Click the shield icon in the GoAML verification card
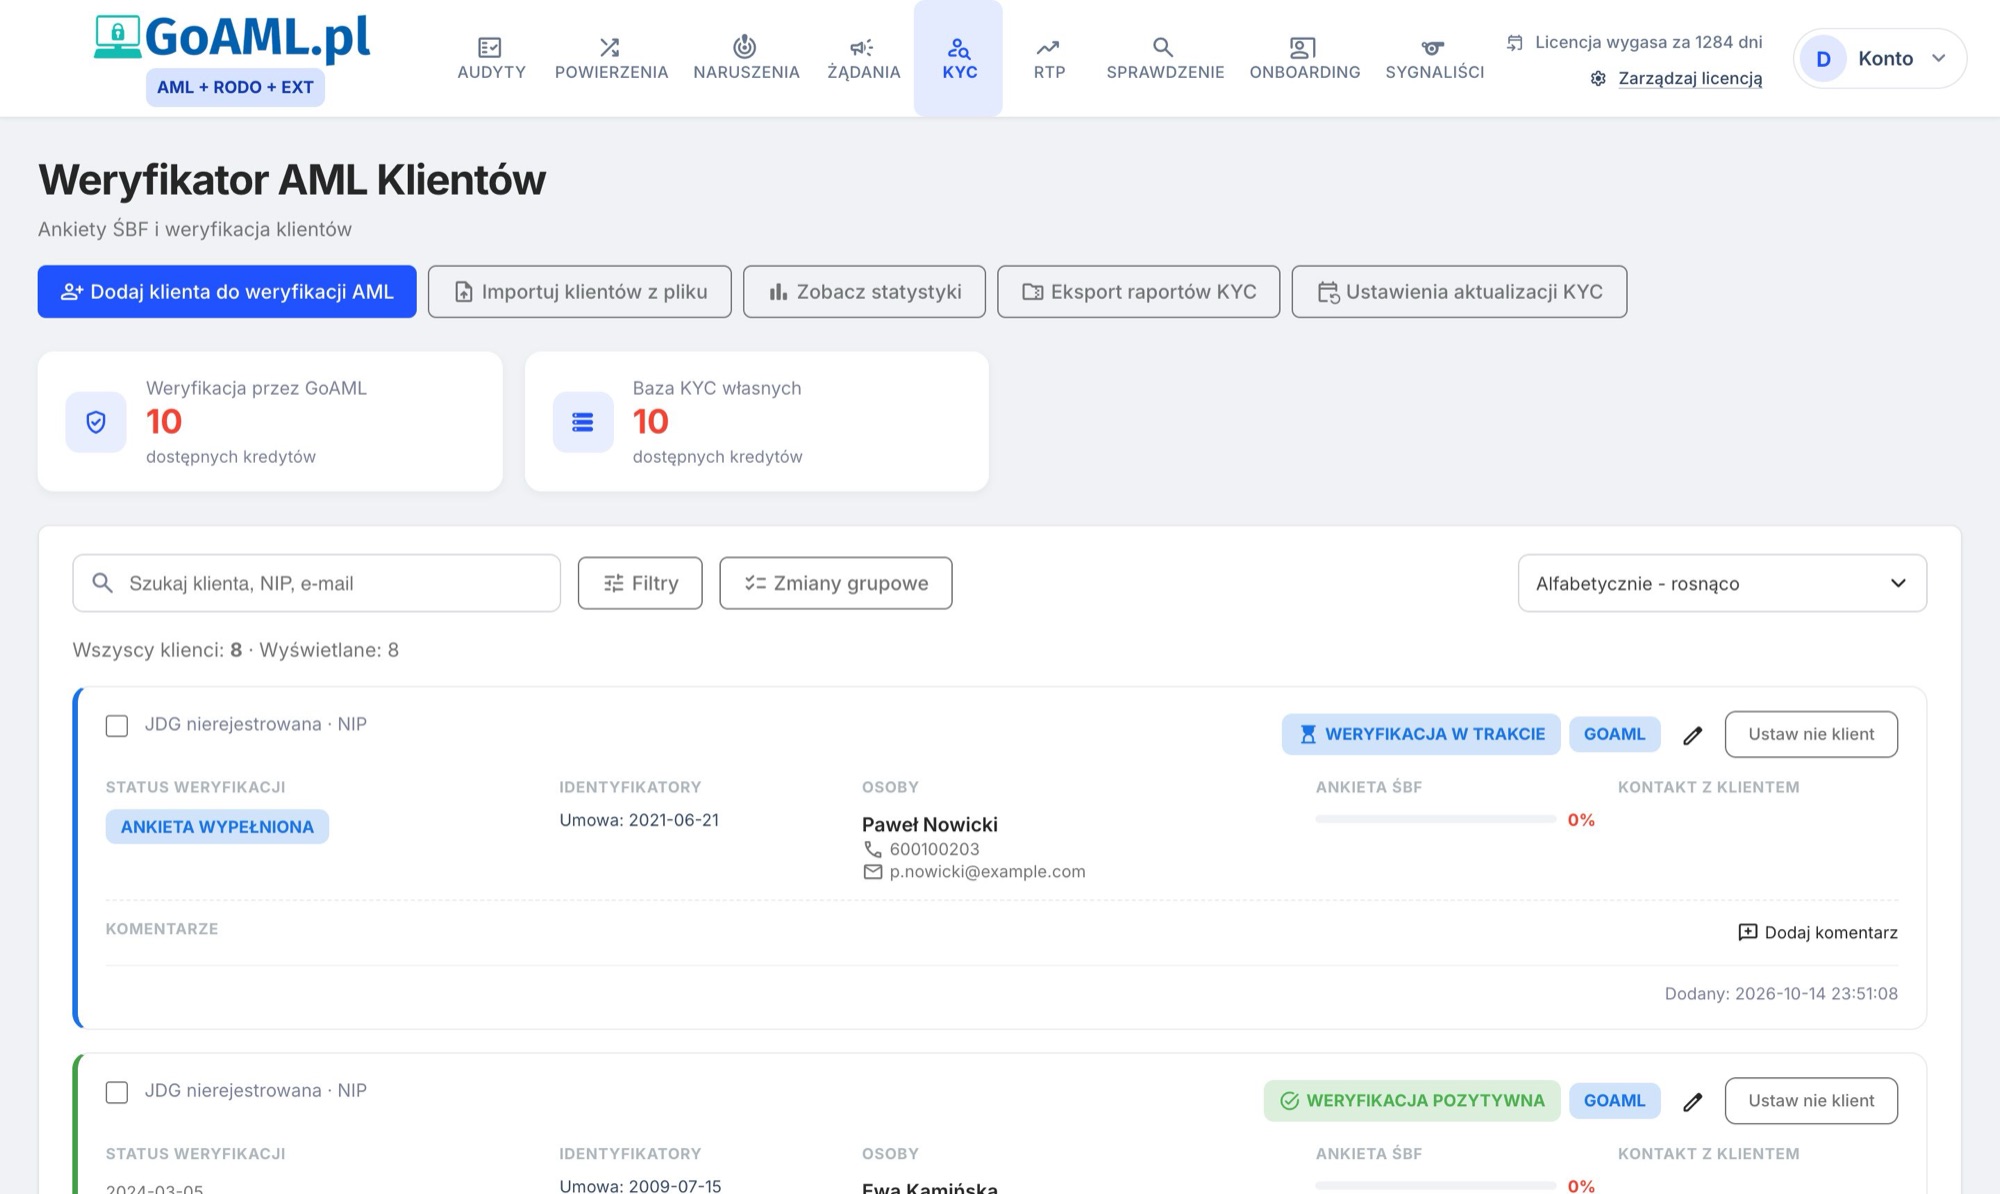2000x1194 pixels. (x=96, y=422)
